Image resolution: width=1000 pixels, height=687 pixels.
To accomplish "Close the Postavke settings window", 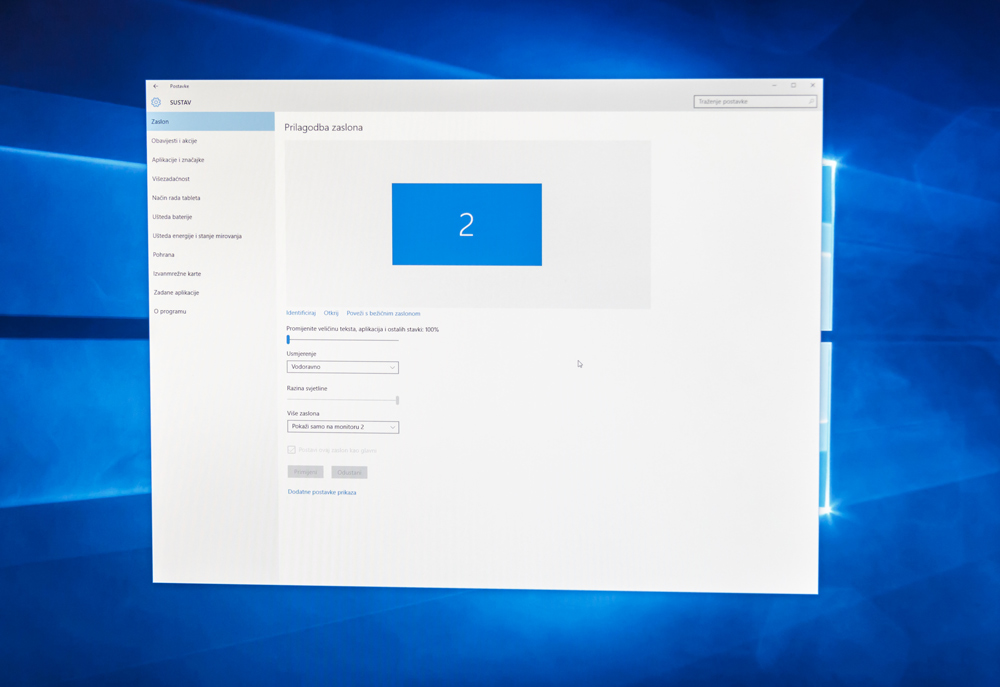I will [813, 86].
